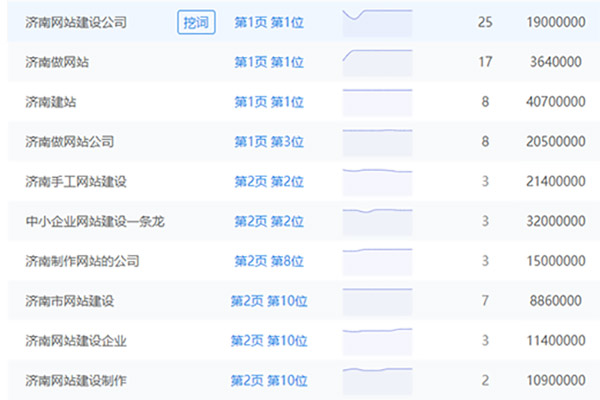Click index value 25
600x400 pixels.
tap(485, 22)
